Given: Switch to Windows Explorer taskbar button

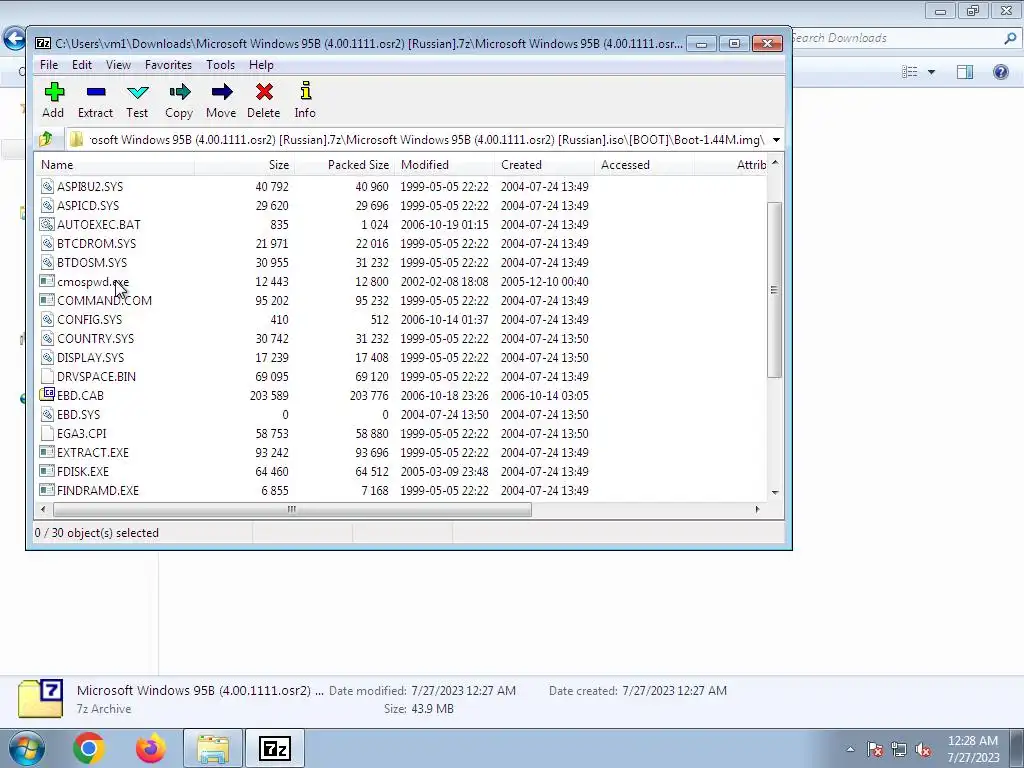Looking at the screenshot, I should (213, 748).
